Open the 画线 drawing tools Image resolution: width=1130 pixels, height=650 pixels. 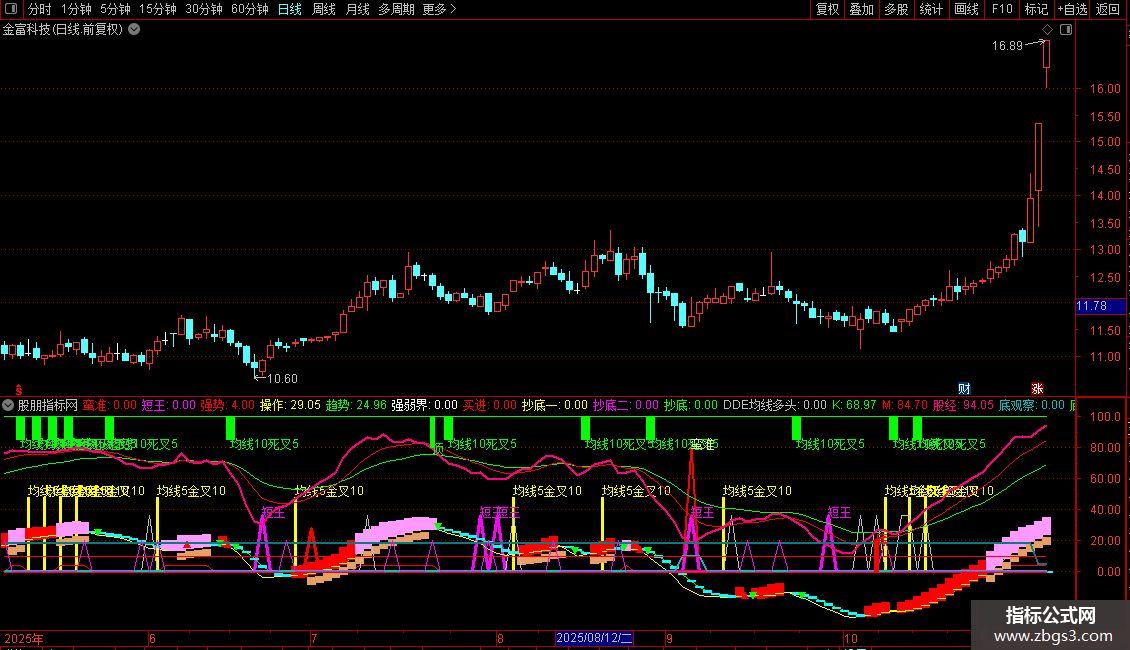[966, 9]
